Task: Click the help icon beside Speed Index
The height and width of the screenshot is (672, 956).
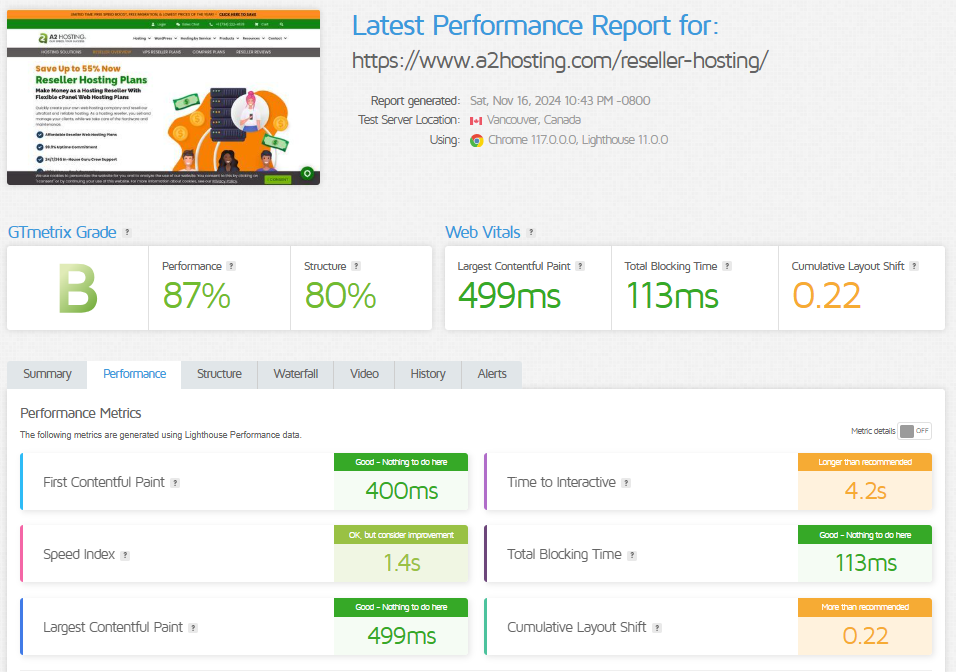Action: tap(125, 556)
